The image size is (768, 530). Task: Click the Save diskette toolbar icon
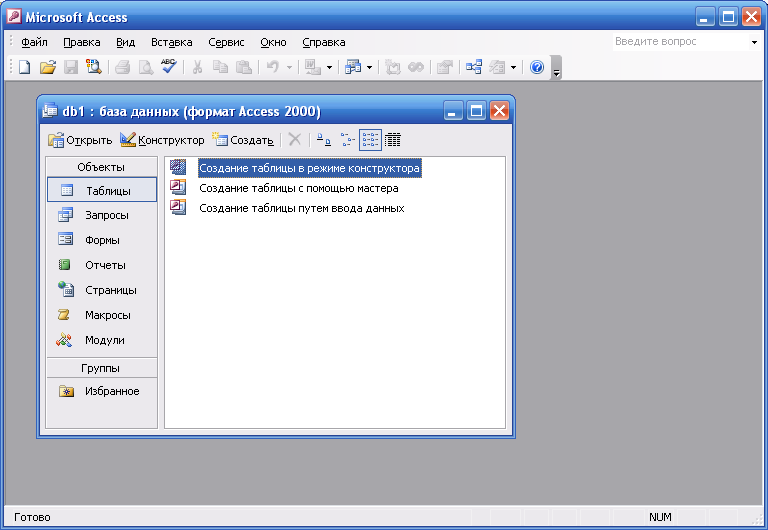[x=71, y=67]
